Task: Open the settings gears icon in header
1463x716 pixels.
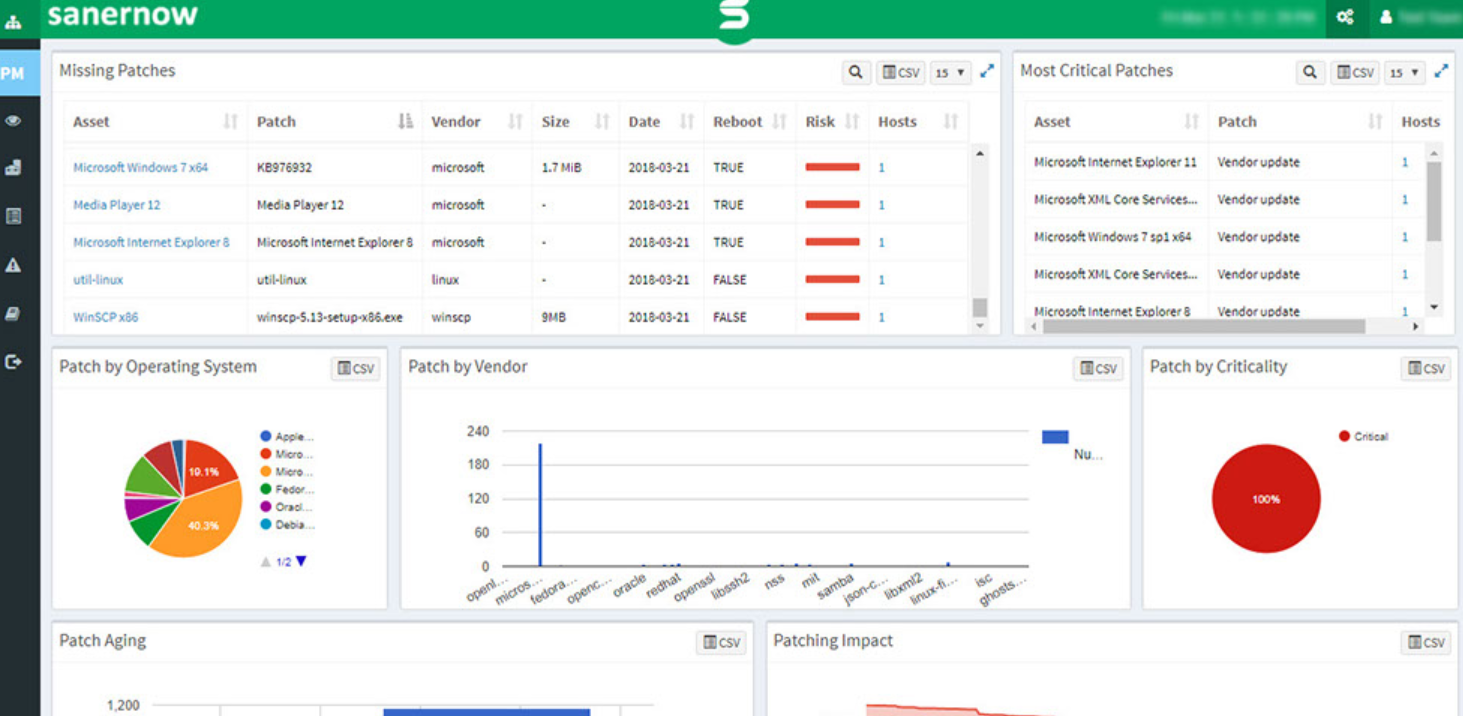Action: tap(1345, 17)
